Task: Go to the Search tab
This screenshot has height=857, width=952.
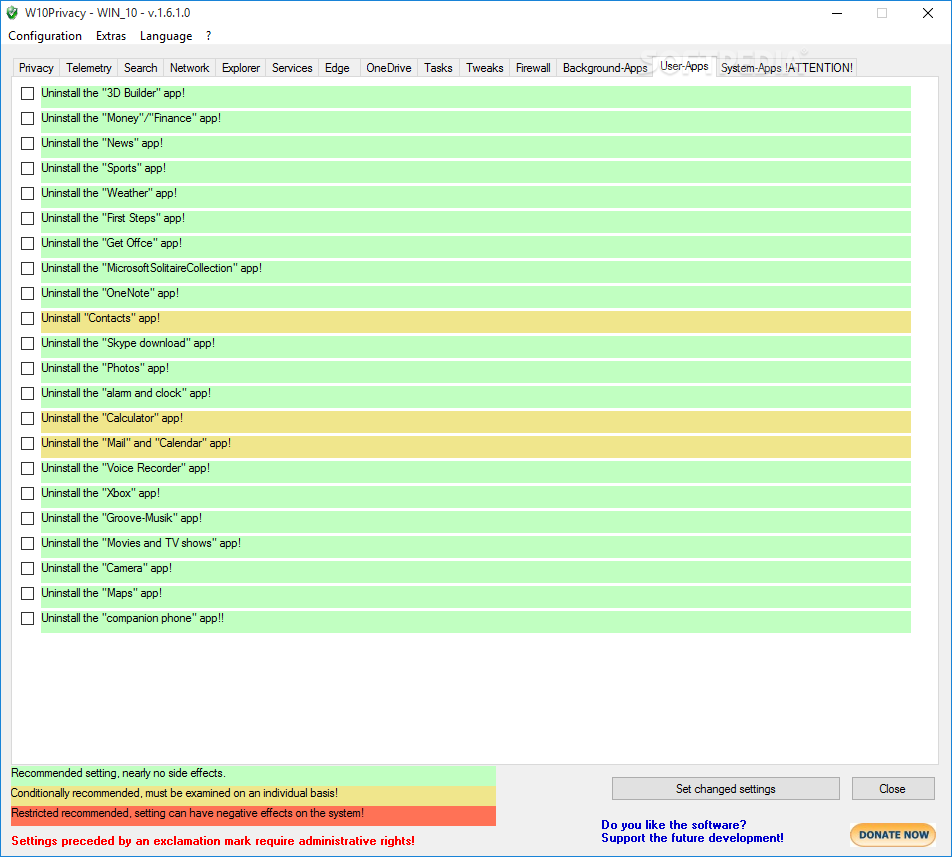Action: point(141,68)
